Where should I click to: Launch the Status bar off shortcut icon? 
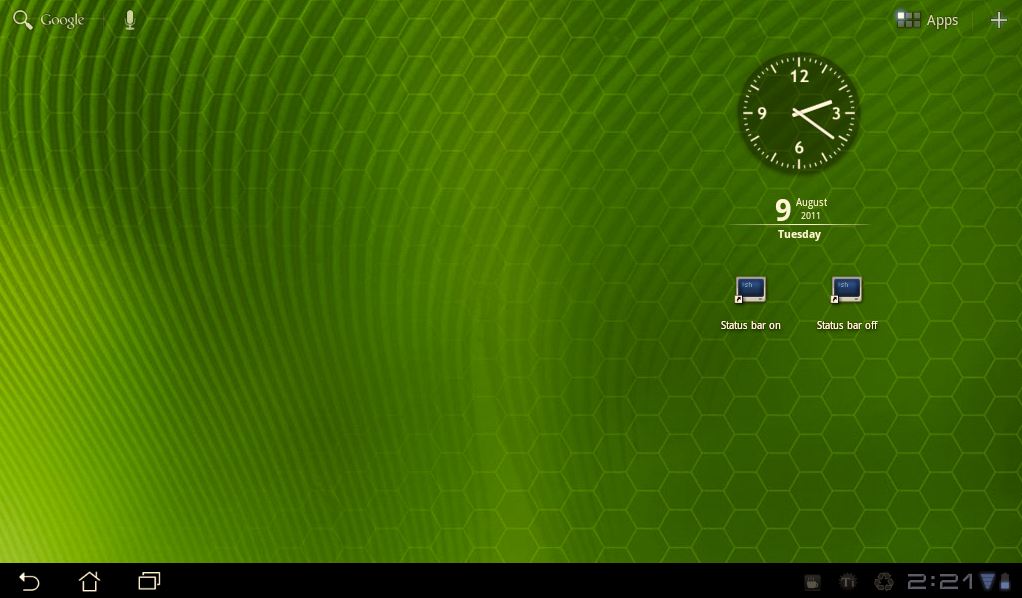tap(847, 290)
